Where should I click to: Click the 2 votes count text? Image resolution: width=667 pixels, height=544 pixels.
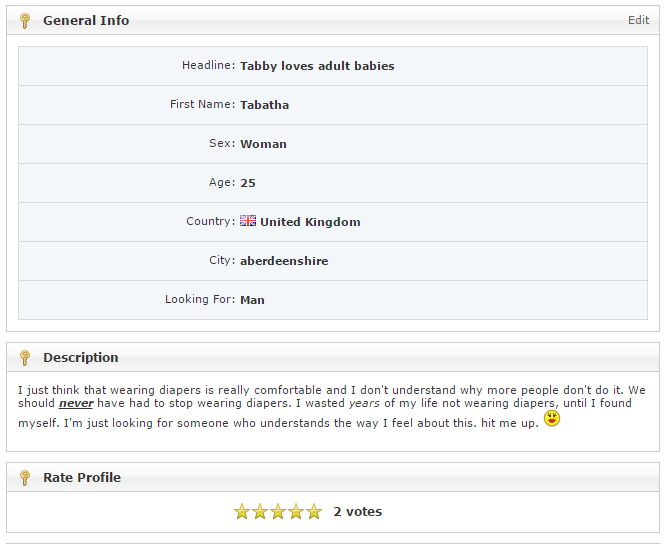(358, 511)
